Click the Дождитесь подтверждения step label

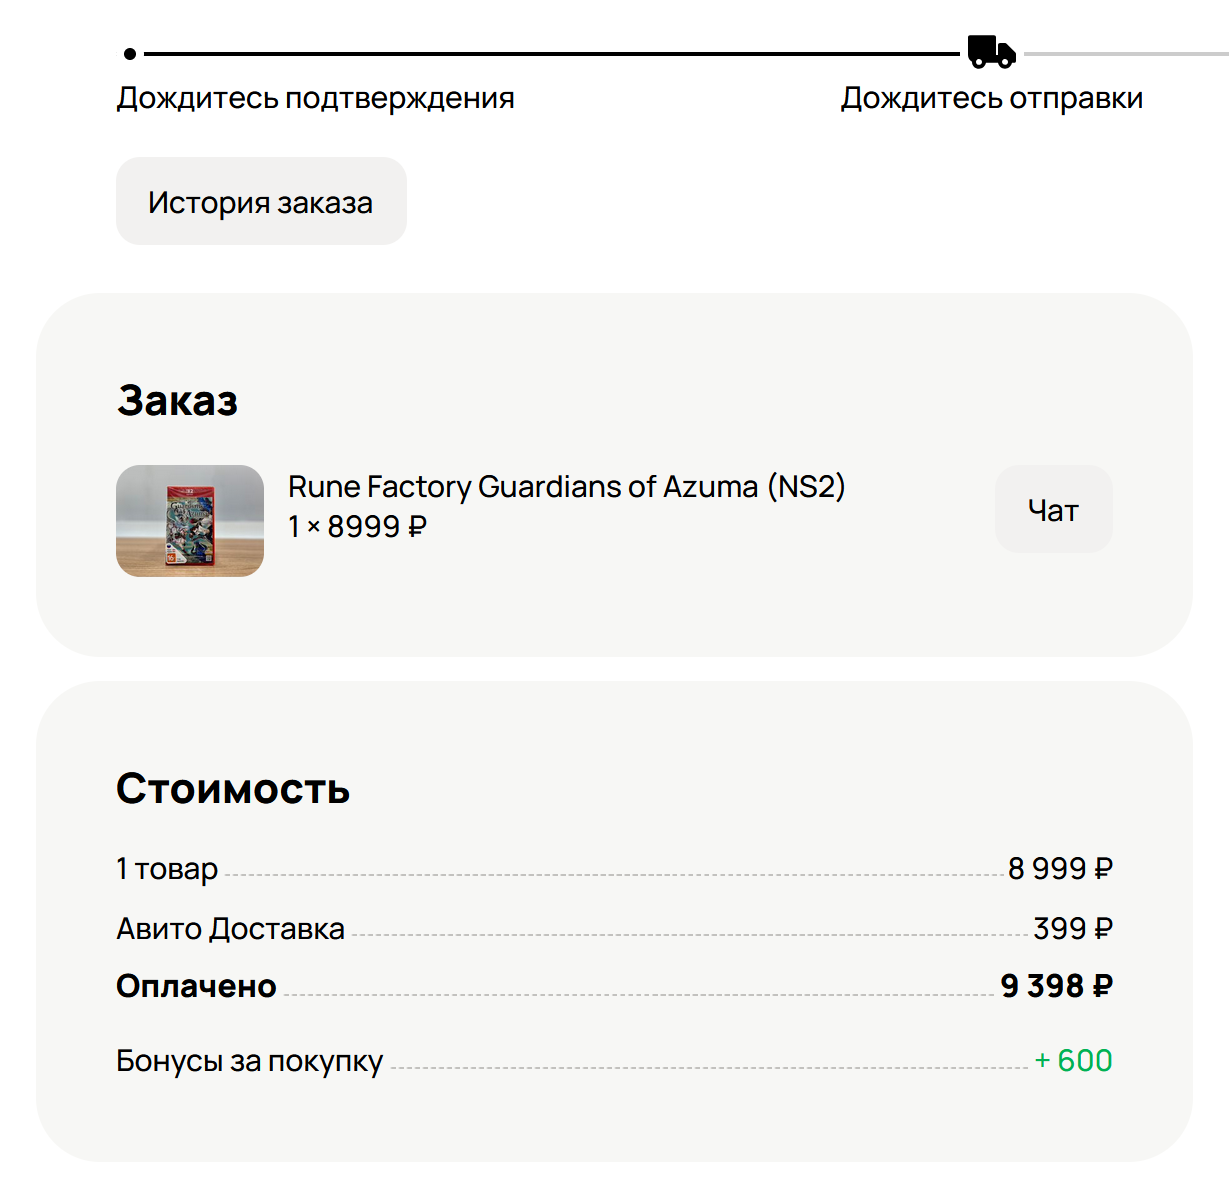(315, 99)
